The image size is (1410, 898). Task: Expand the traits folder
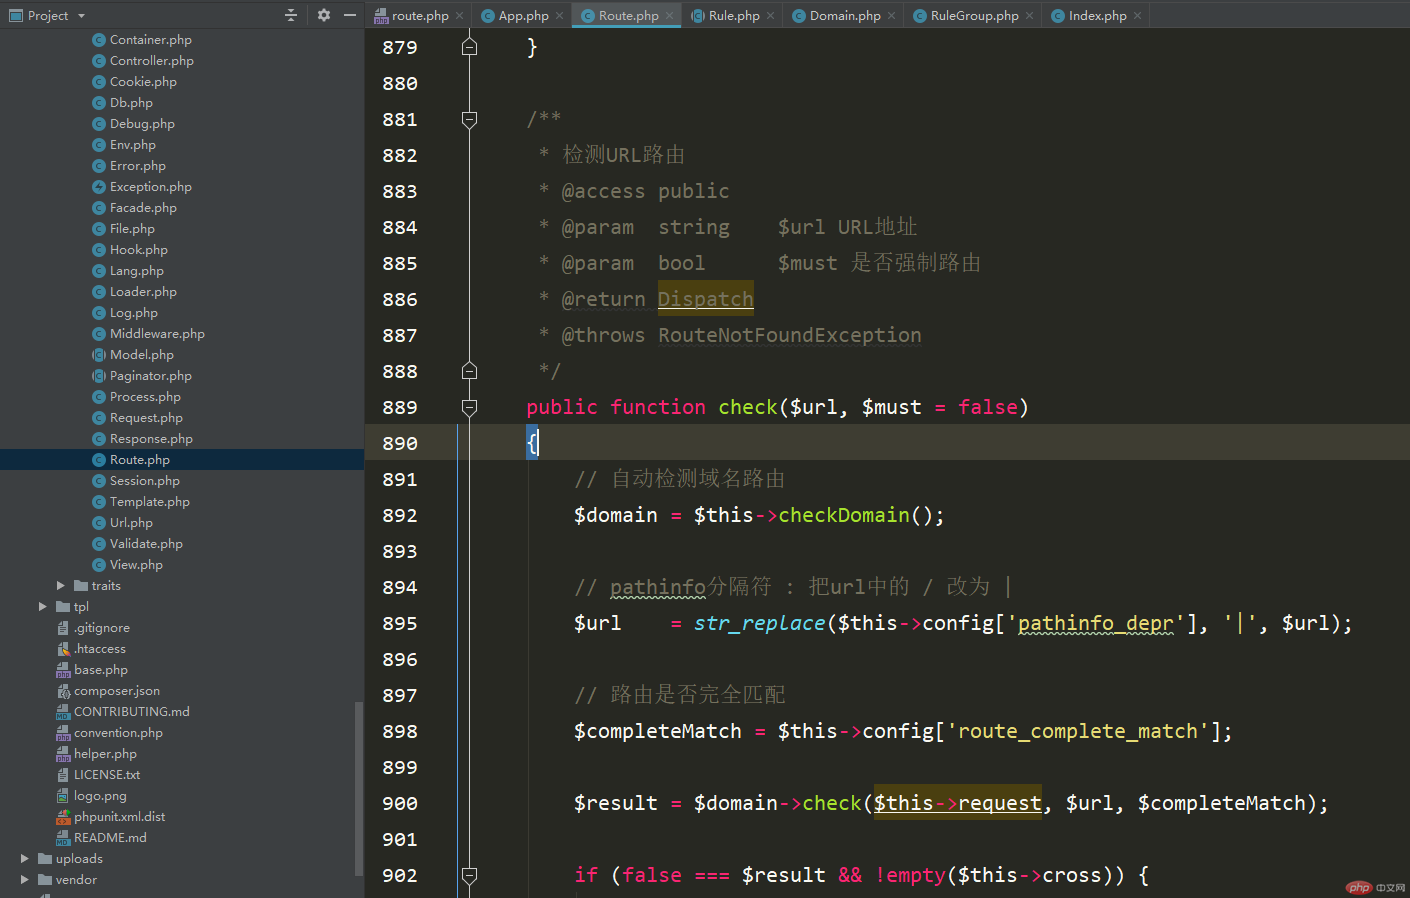pyautogui.click(x=61, y=586)
